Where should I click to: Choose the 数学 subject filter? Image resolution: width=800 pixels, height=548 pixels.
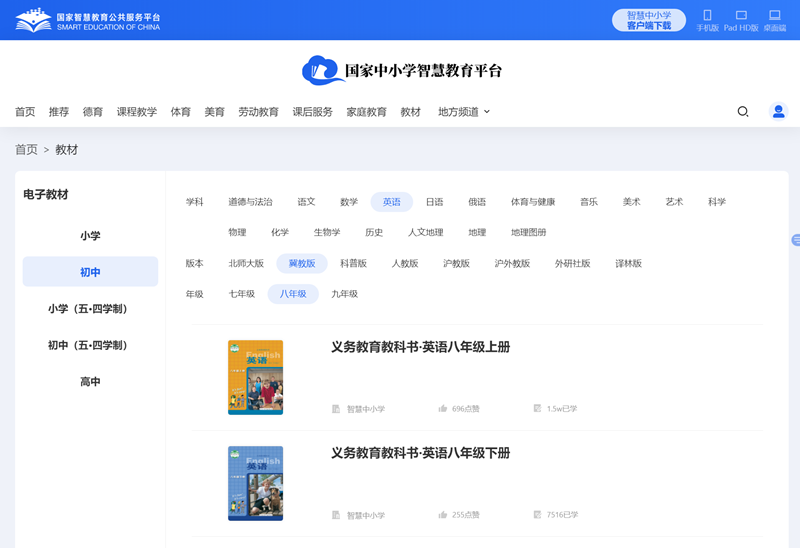349,202
